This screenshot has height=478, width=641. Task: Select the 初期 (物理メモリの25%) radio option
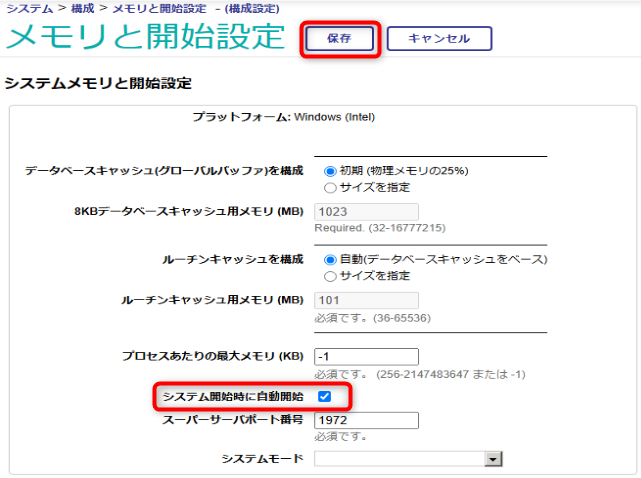point(330,171)
